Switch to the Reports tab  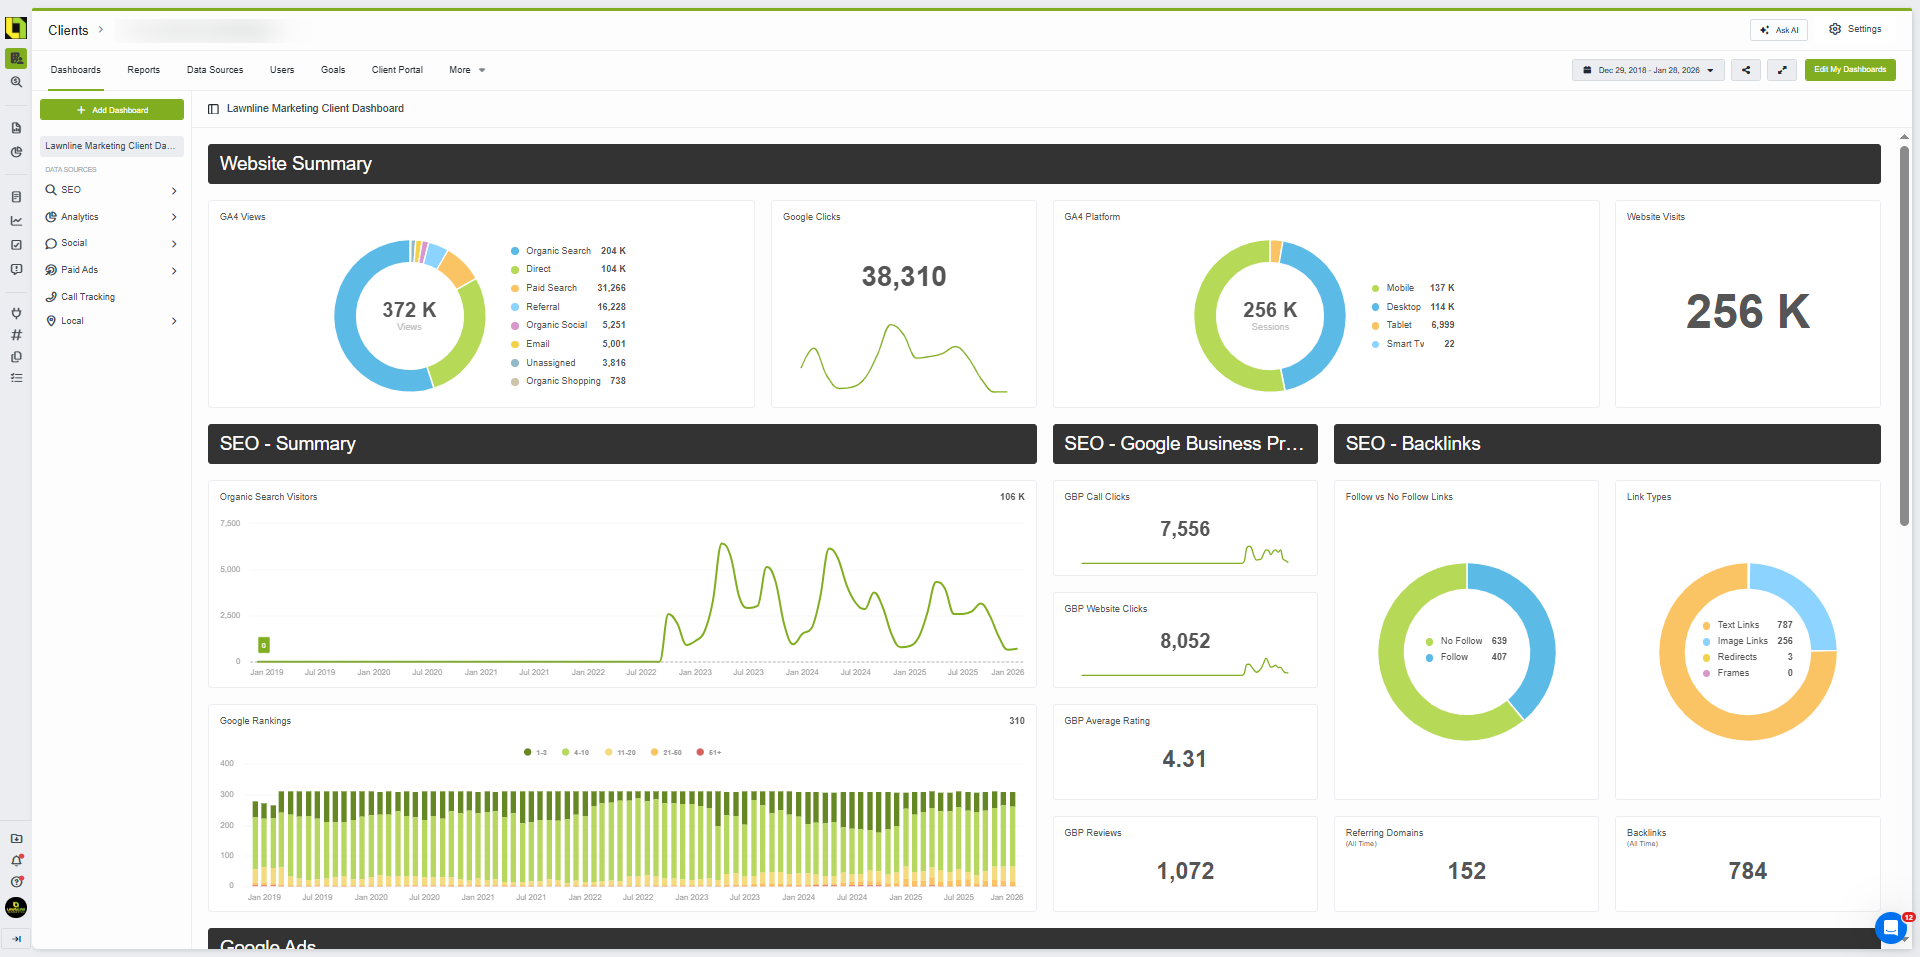(143, 70)
